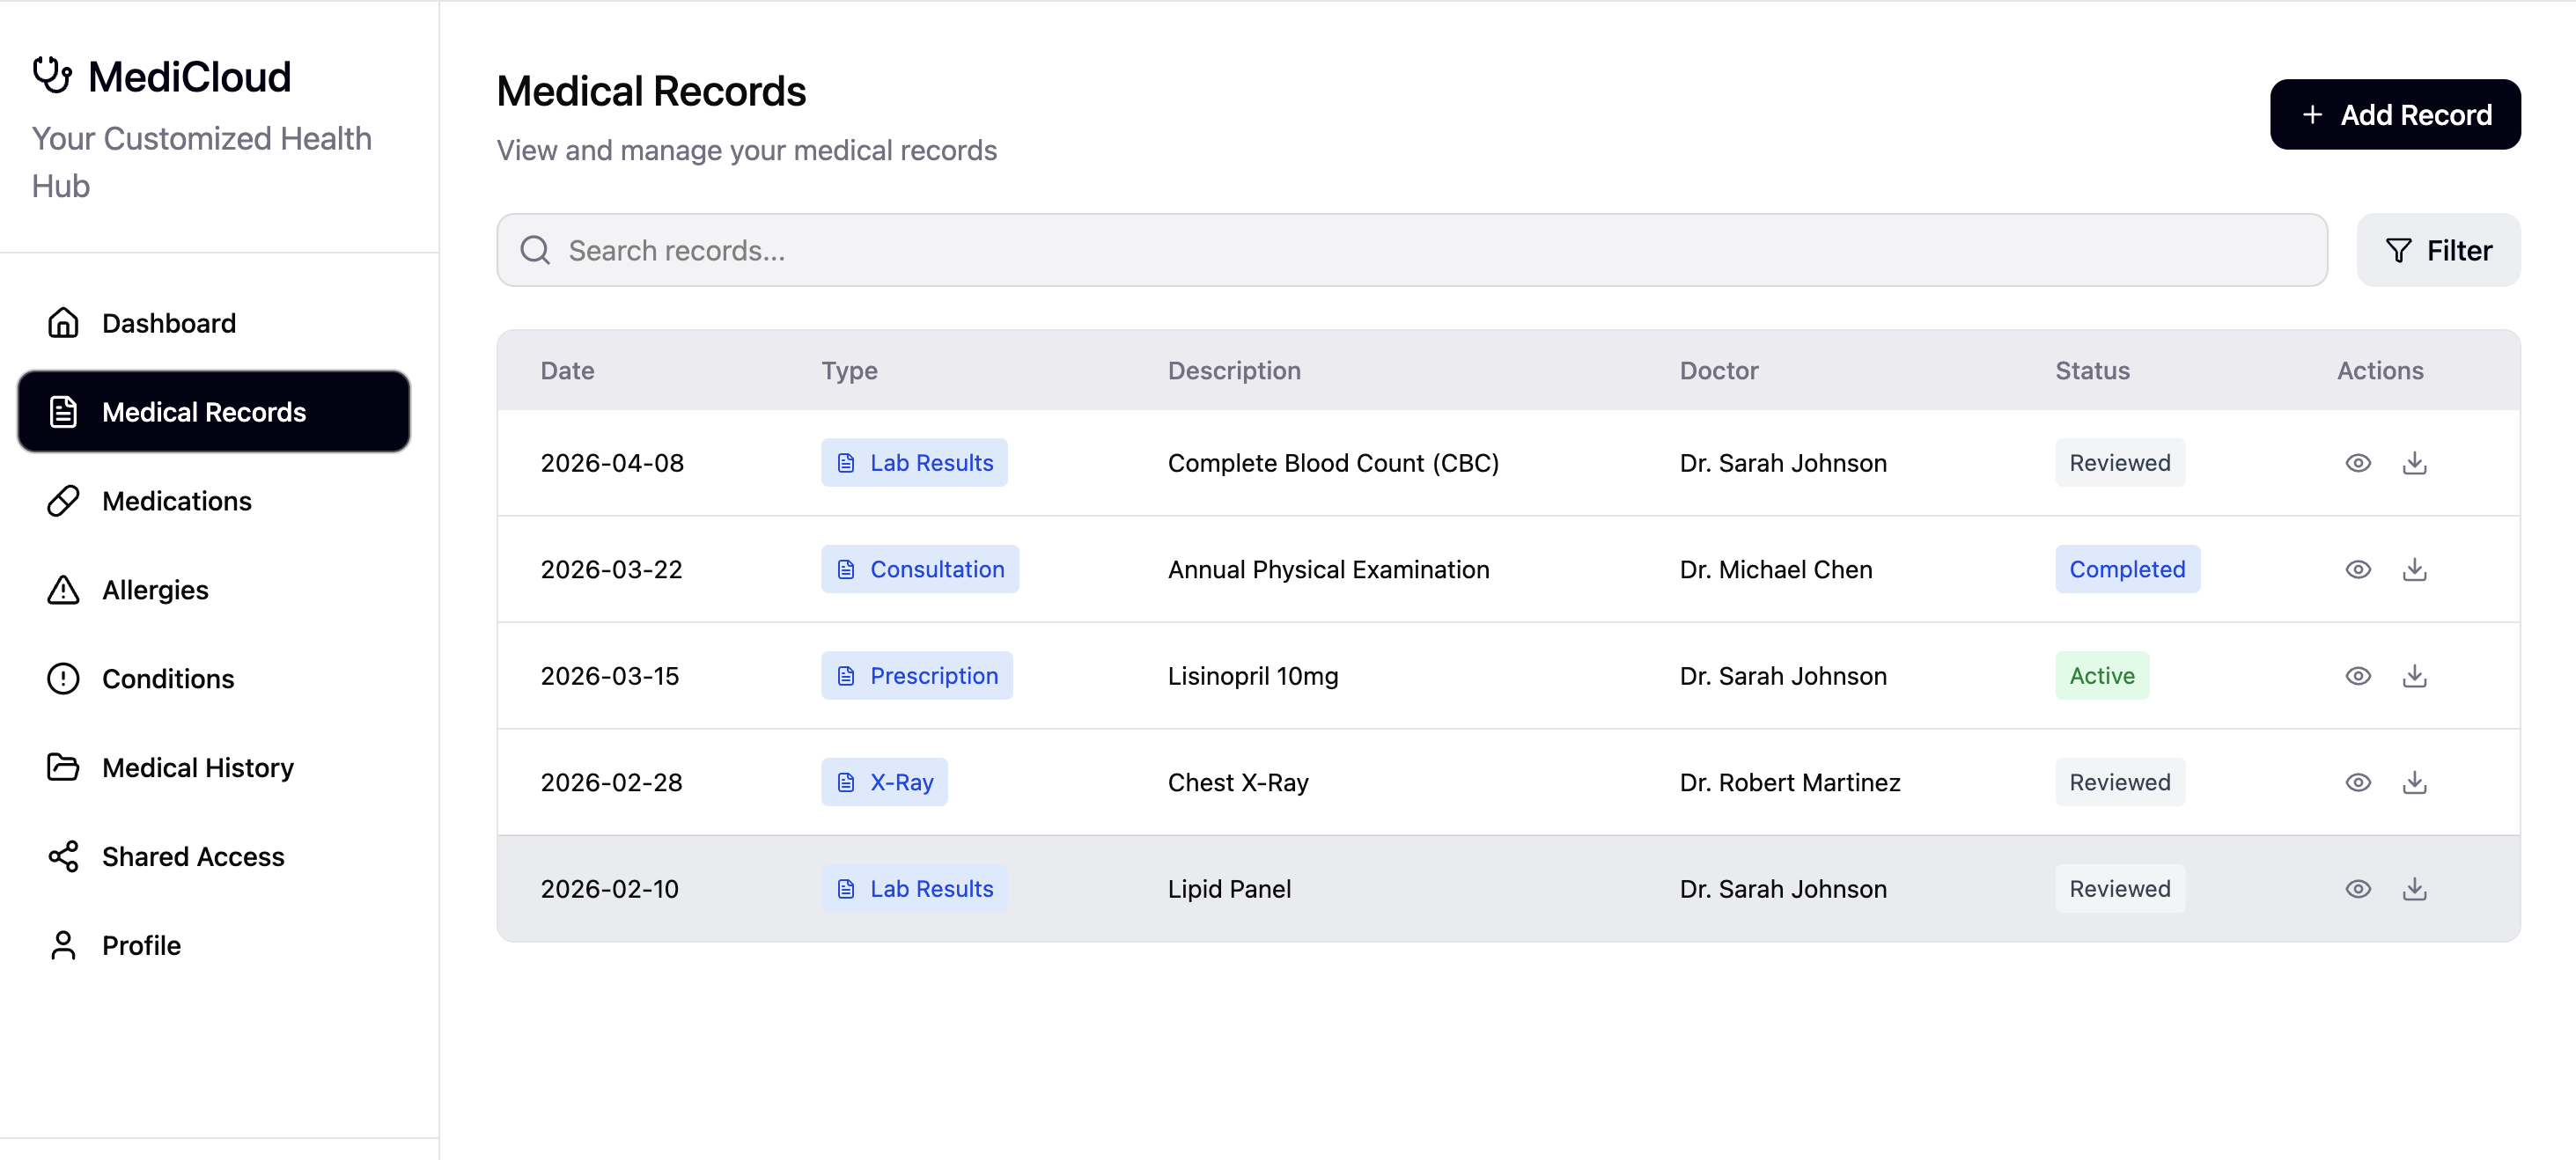Go to Medications in sidebar
2576x1160 pixels.
pyautogui.click(x=176, y=501)
